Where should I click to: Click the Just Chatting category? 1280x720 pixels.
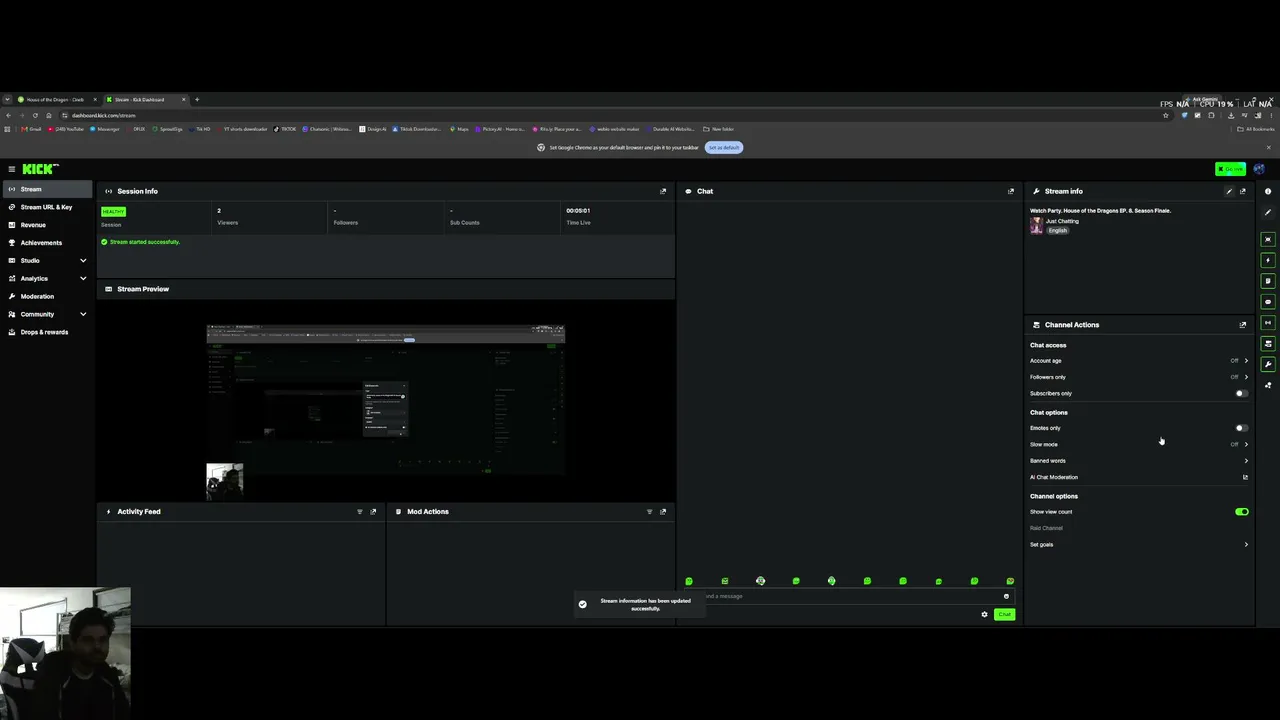coord(1062,222)
